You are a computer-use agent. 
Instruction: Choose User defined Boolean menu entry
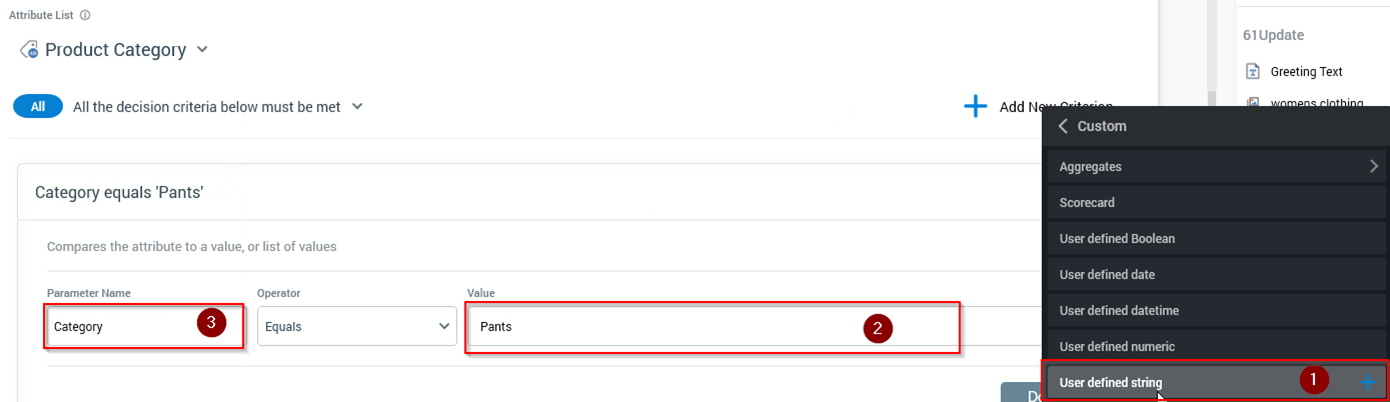pyautogui.click(x=1117, y=238)
